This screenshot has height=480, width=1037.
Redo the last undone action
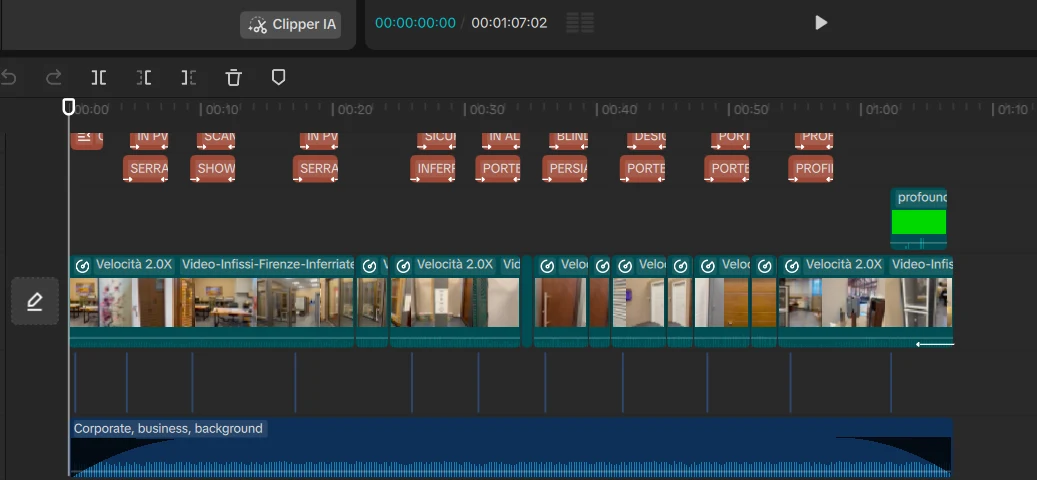54,78
